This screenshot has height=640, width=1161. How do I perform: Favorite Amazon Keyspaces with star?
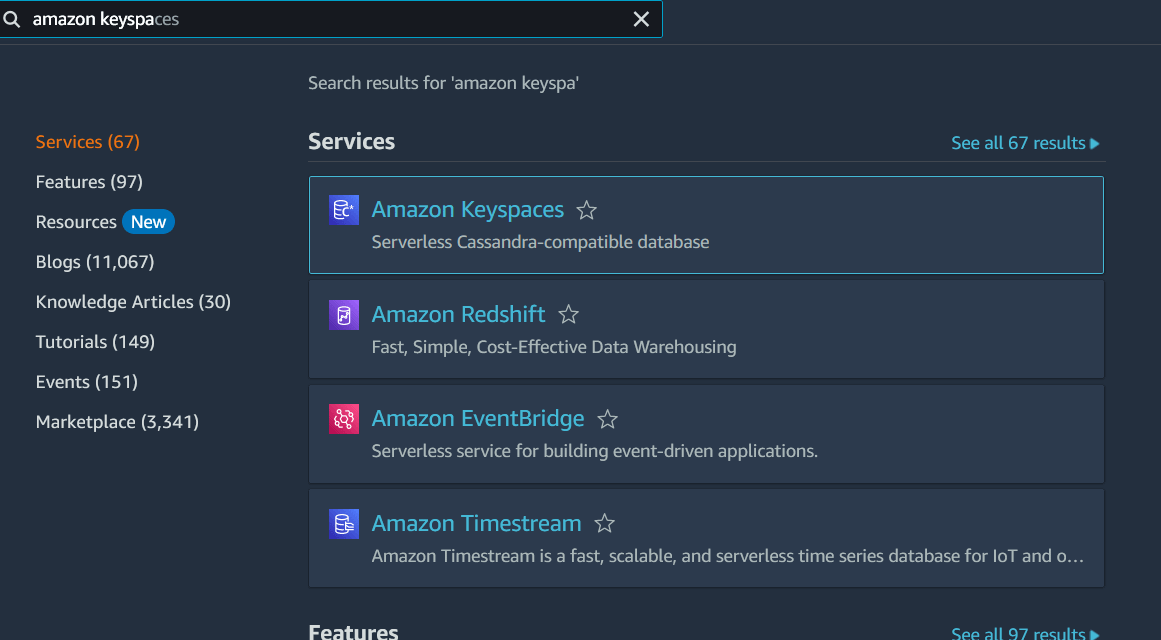(586, 210)
